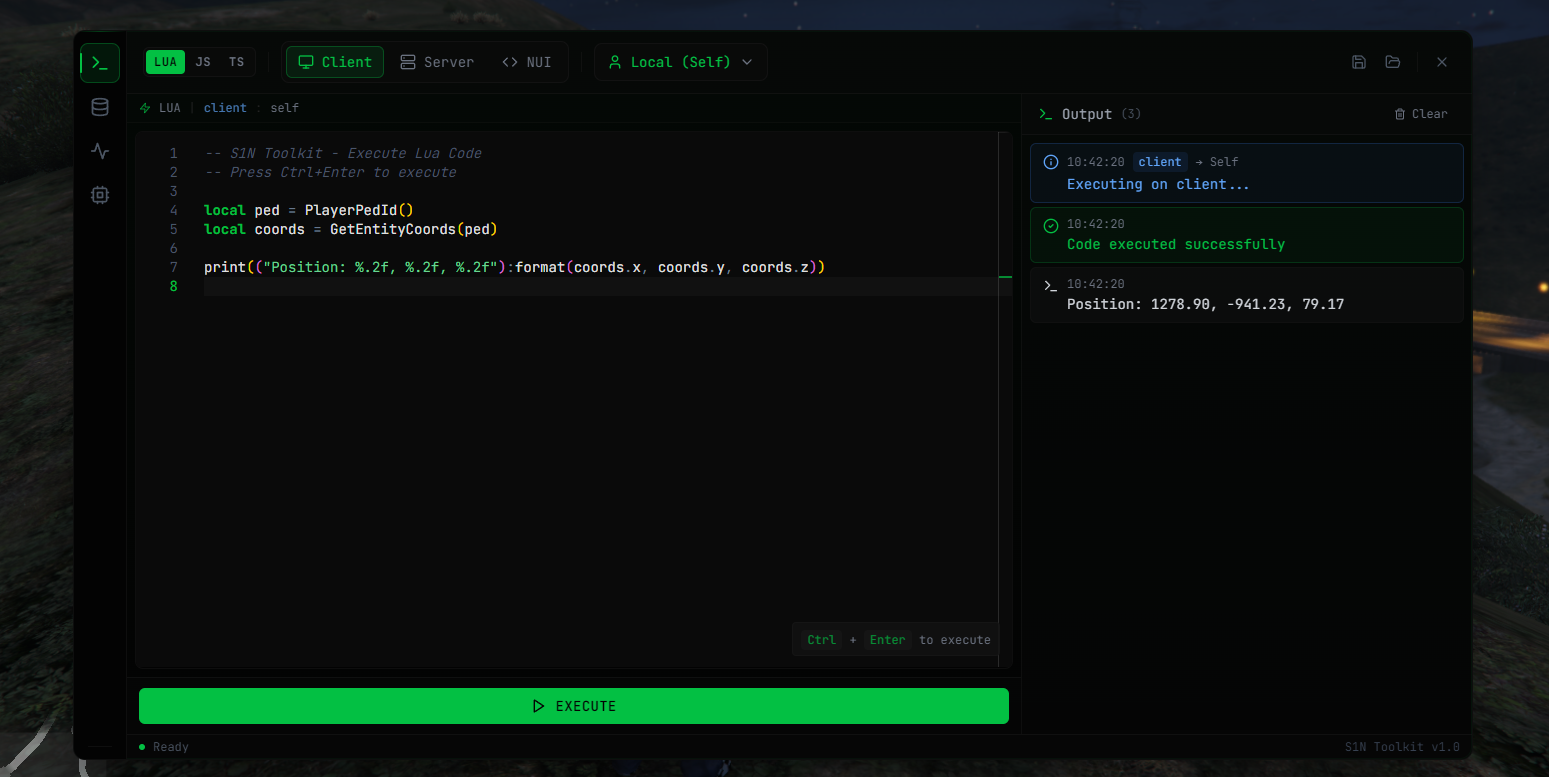The height and width of the screenshot is (777, 1549).
Task: Click 'Code executed successfully' message
Action: coord(1176,244)
